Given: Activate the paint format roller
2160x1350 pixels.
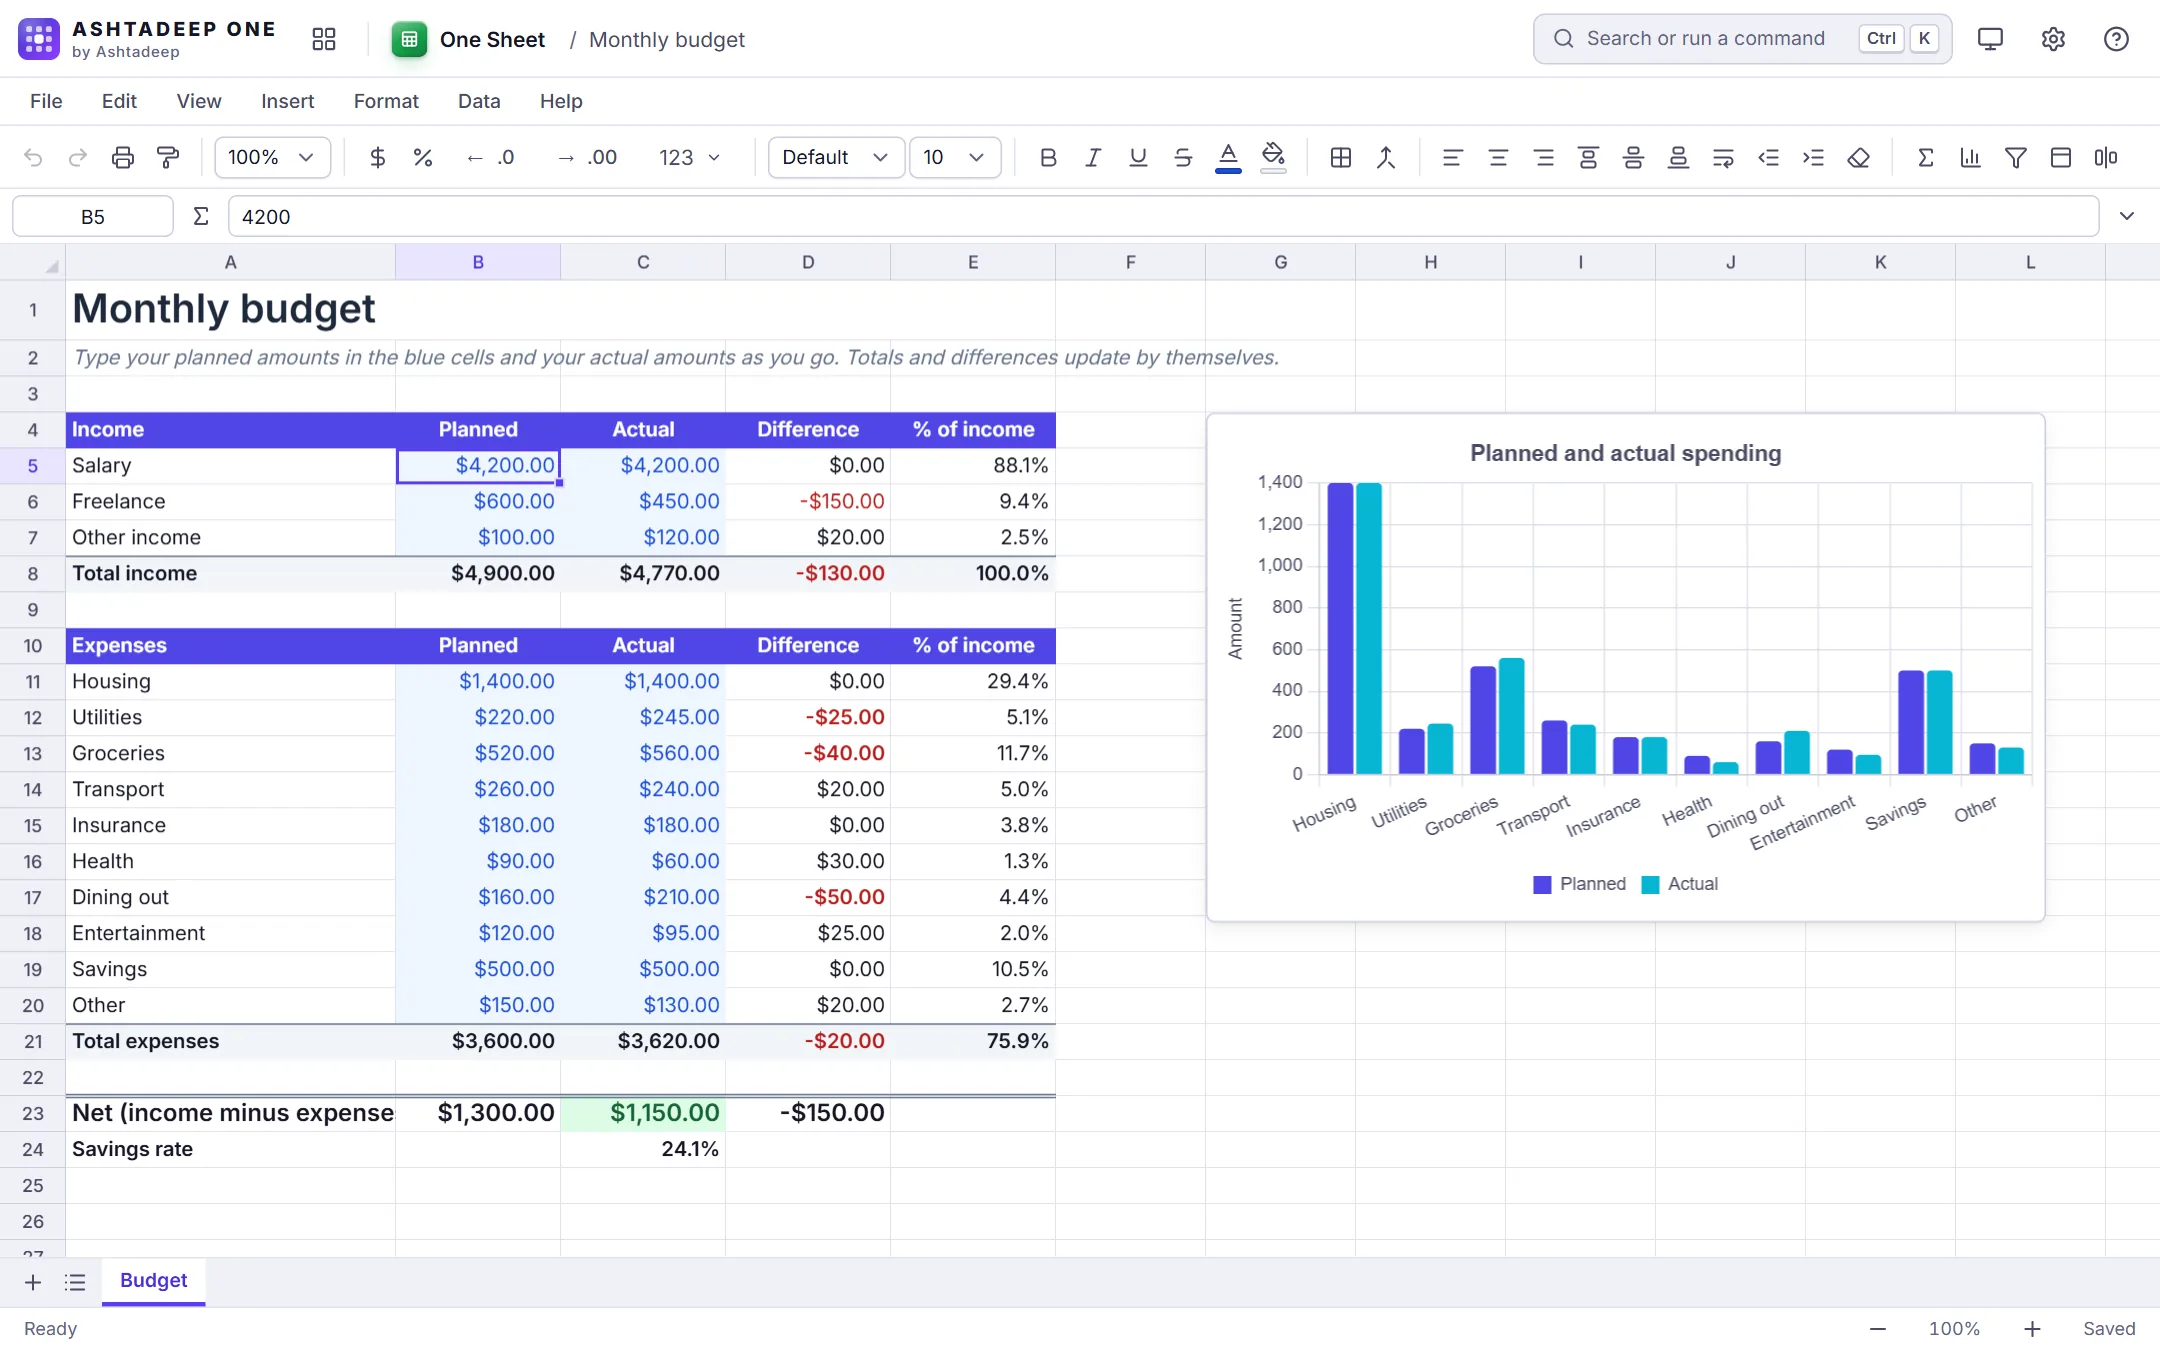Looking at the screenshot, I should 168,157.
